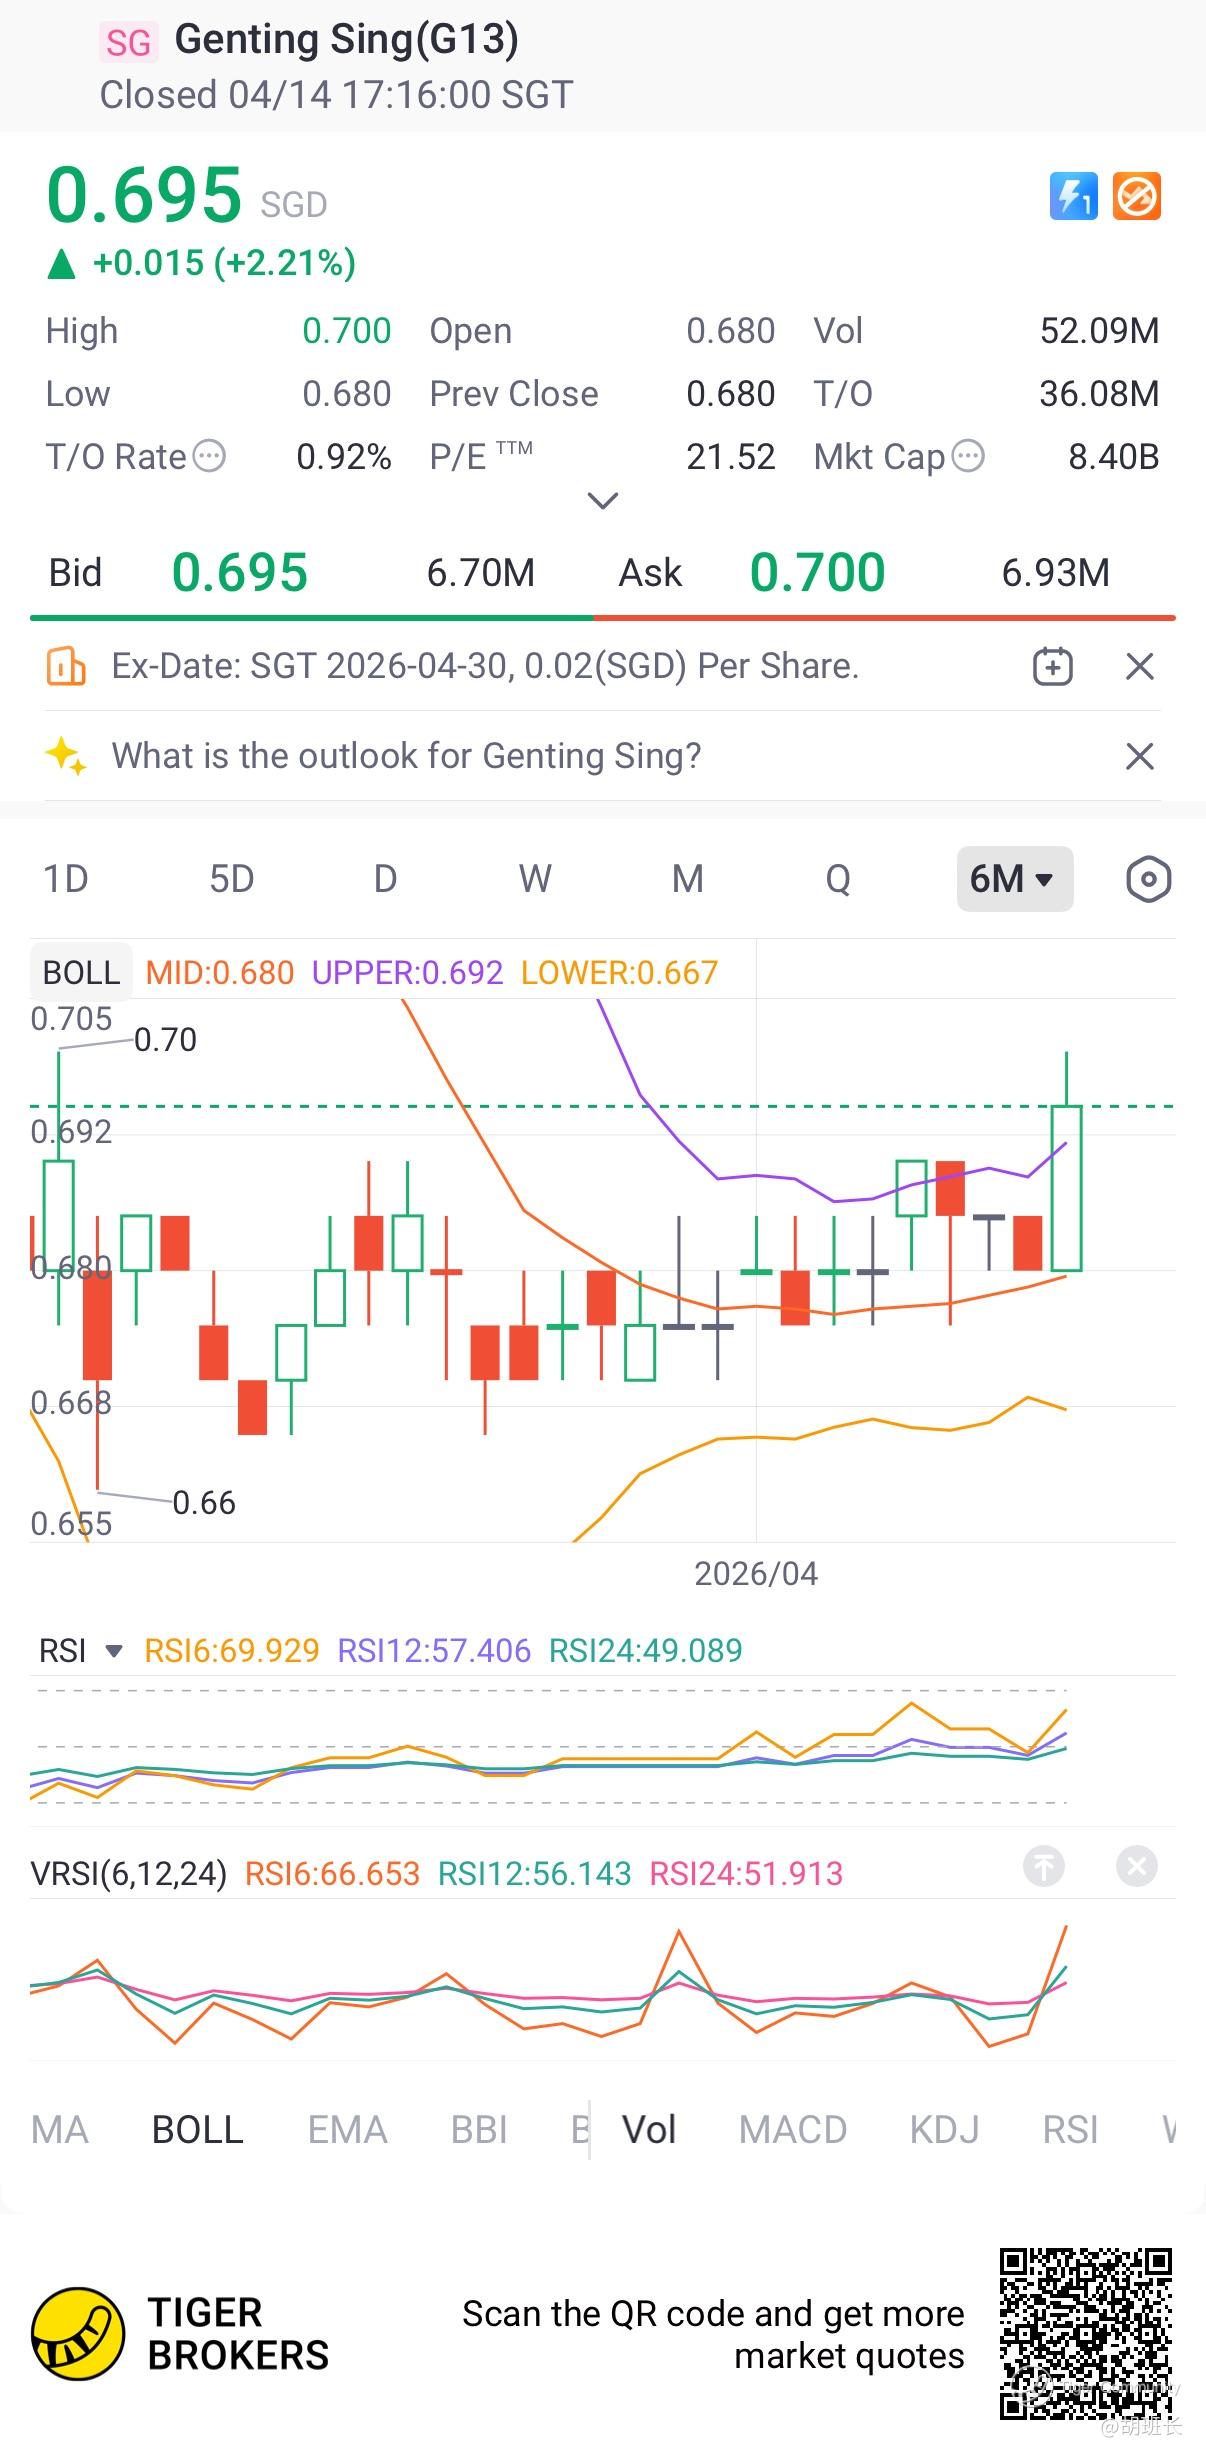1206x2454 pixels.
Task: Tap the 2026/04 date axis label
Action: 756,1574
